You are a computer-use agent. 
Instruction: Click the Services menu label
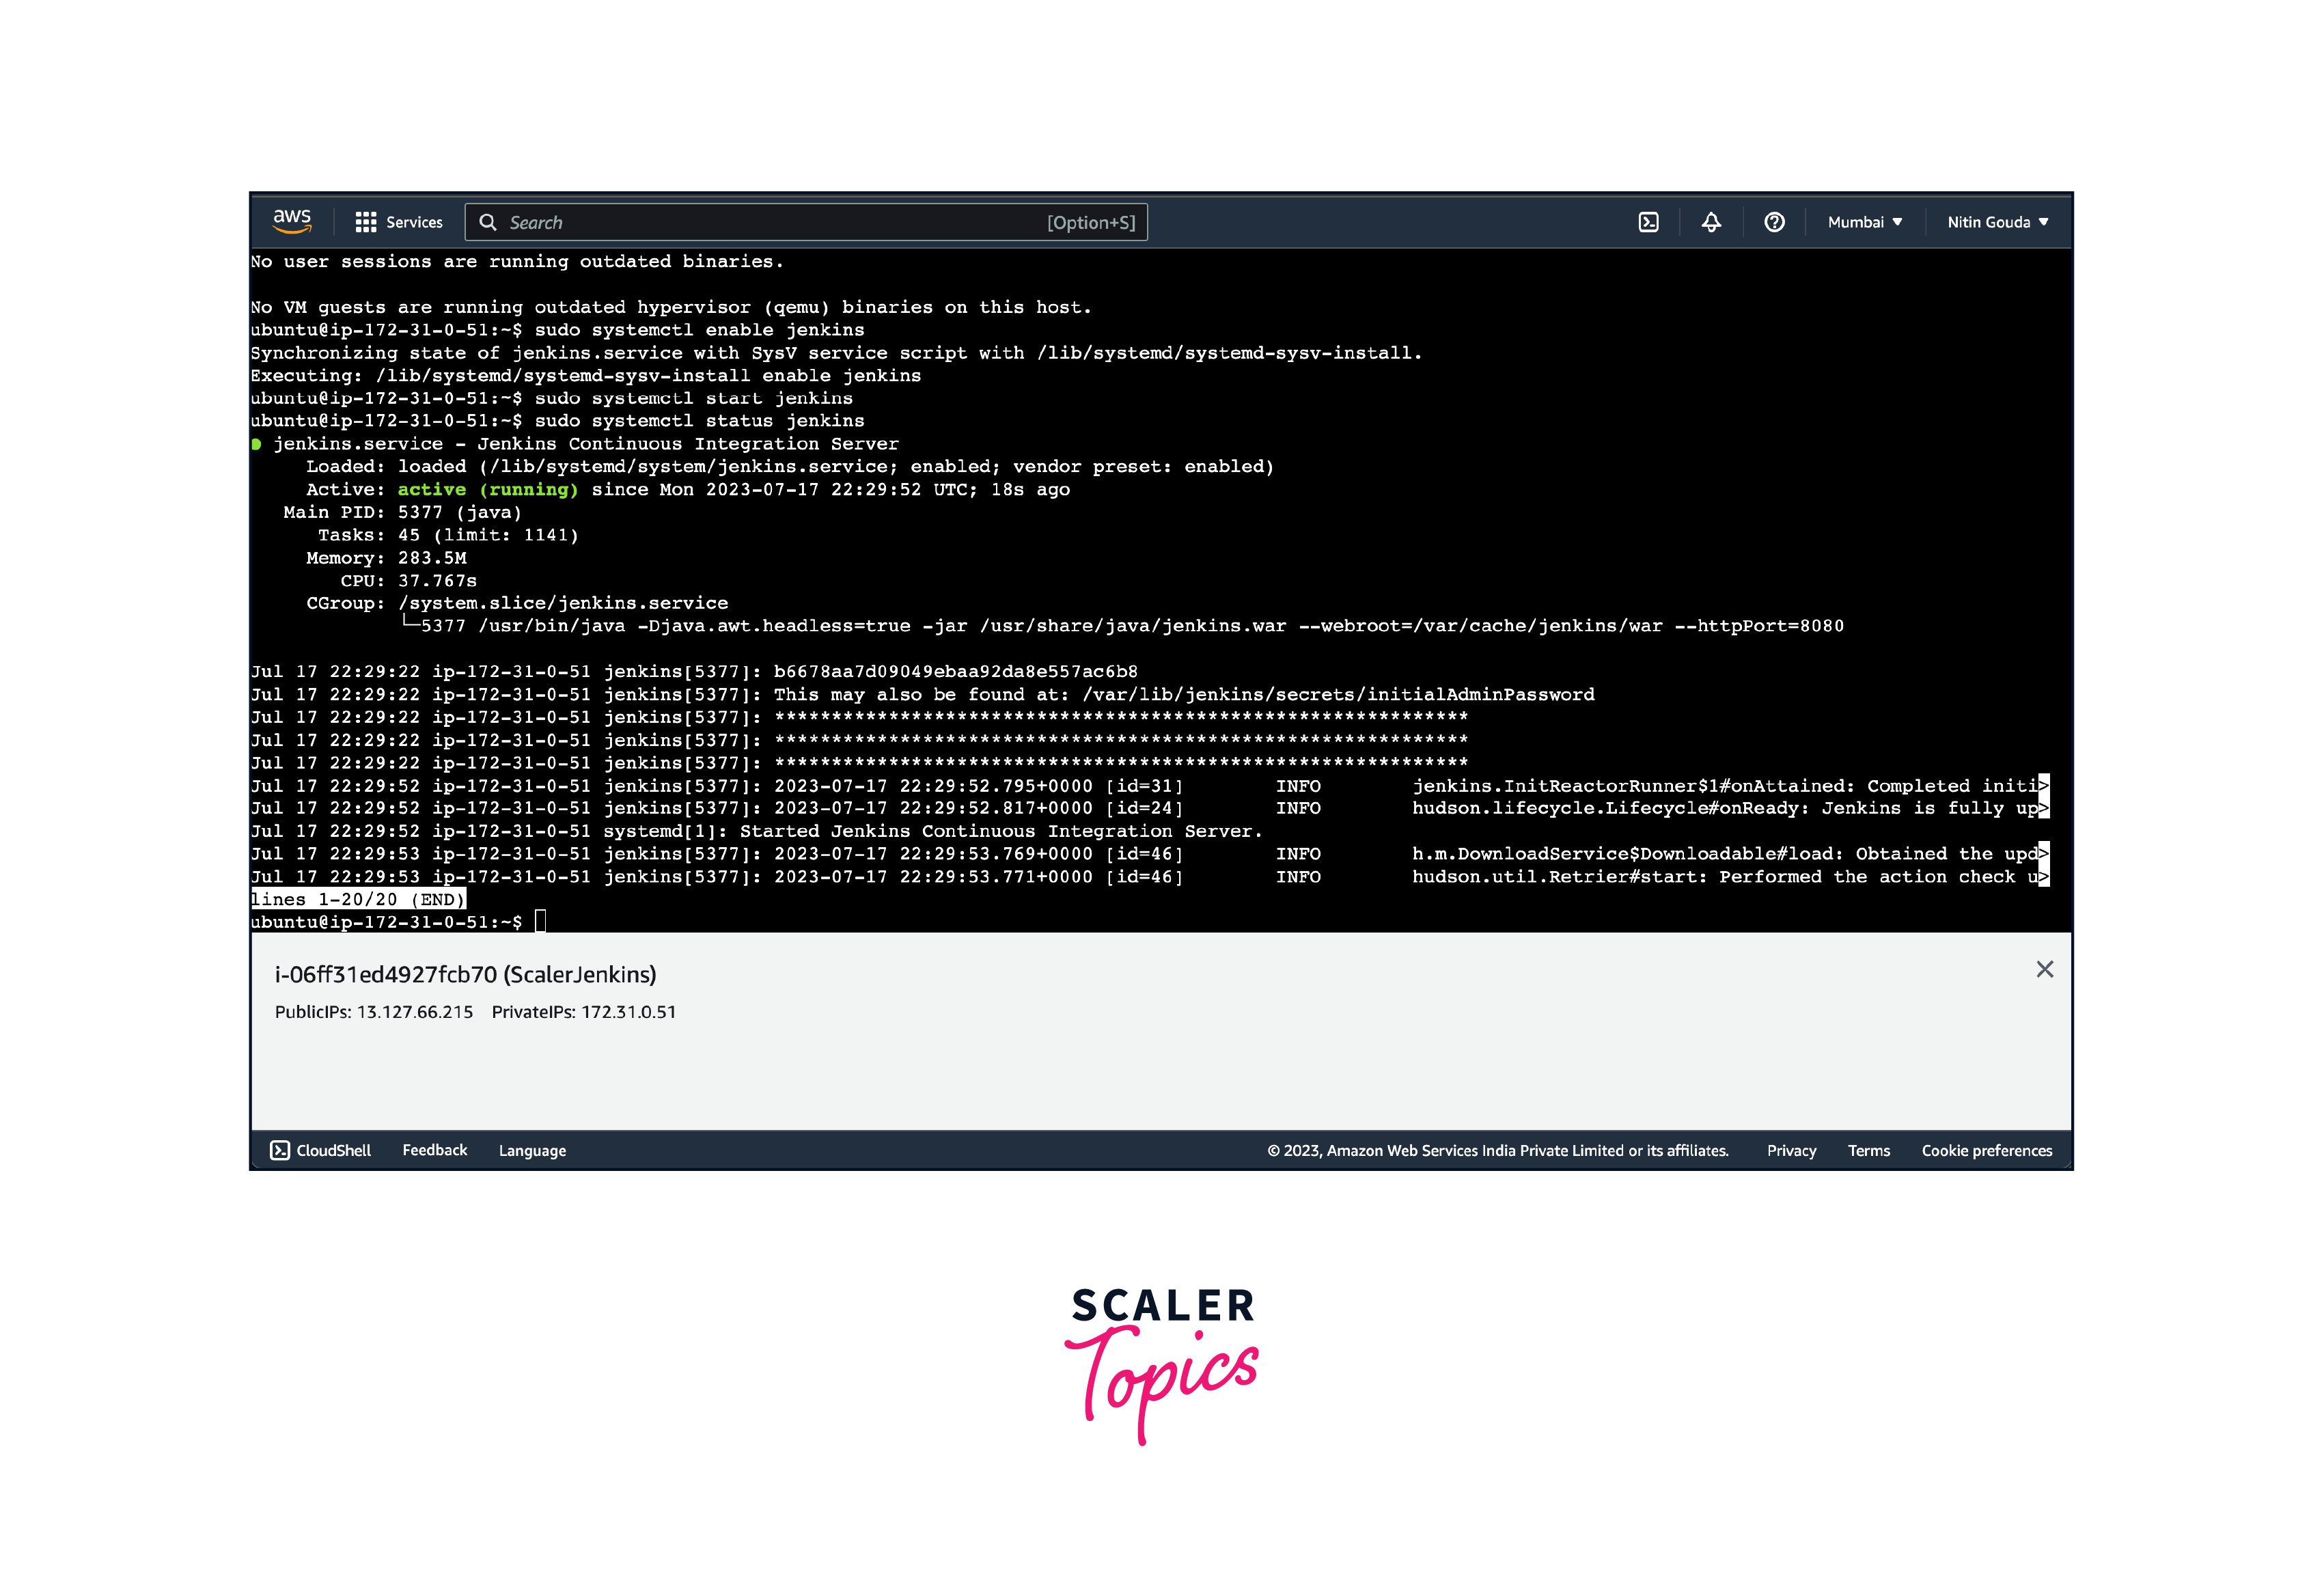(x=414, y=222)
